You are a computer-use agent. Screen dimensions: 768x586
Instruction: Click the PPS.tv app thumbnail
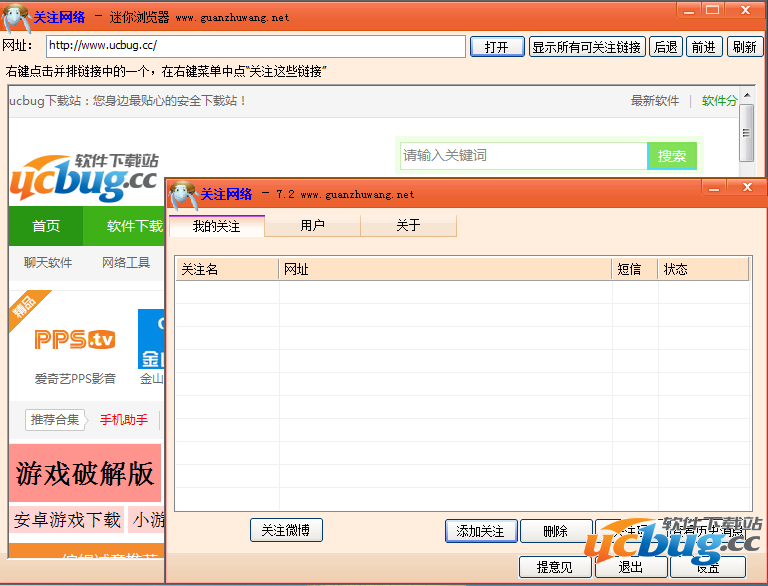tap(75, 339)
